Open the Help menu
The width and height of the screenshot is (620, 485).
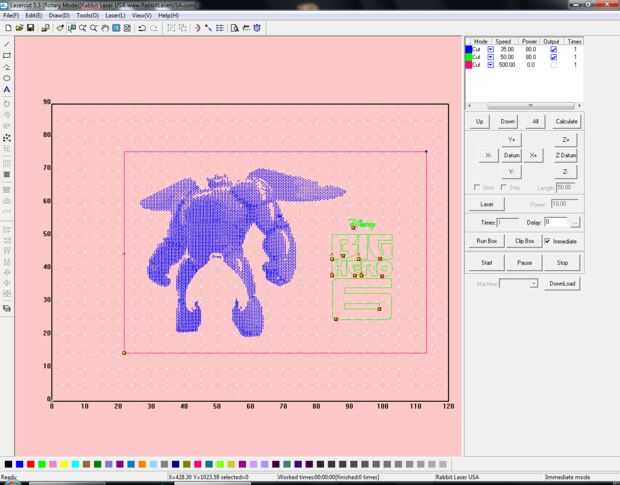point(168,15)
